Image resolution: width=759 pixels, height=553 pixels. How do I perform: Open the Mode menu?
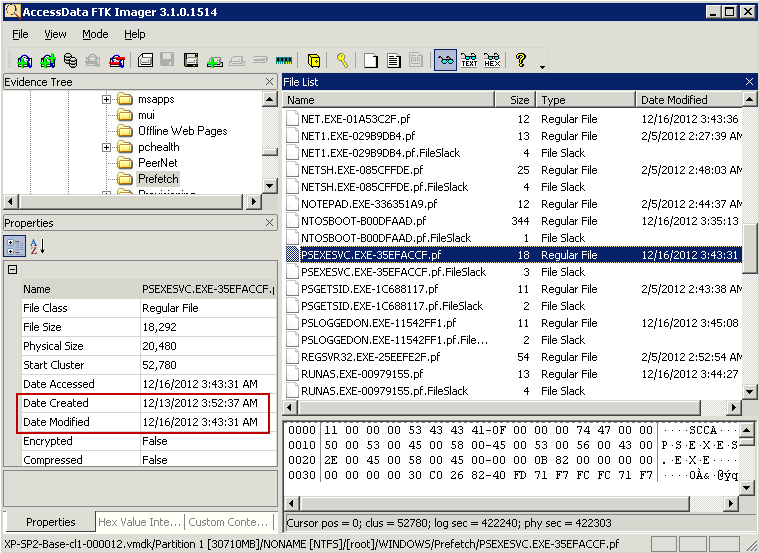pos(95,34)
